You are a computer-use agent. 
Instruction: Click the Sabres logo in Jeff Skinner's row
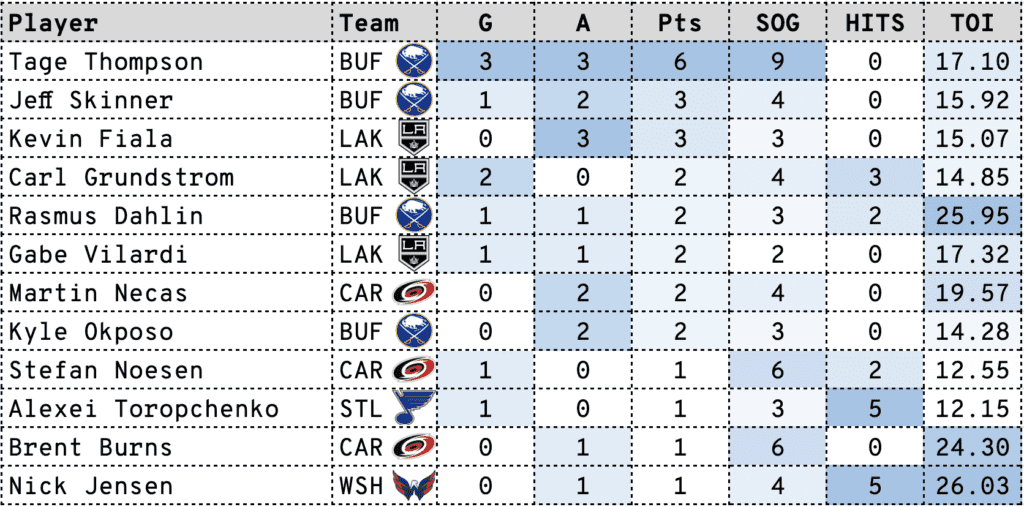[x=413, y=100]
